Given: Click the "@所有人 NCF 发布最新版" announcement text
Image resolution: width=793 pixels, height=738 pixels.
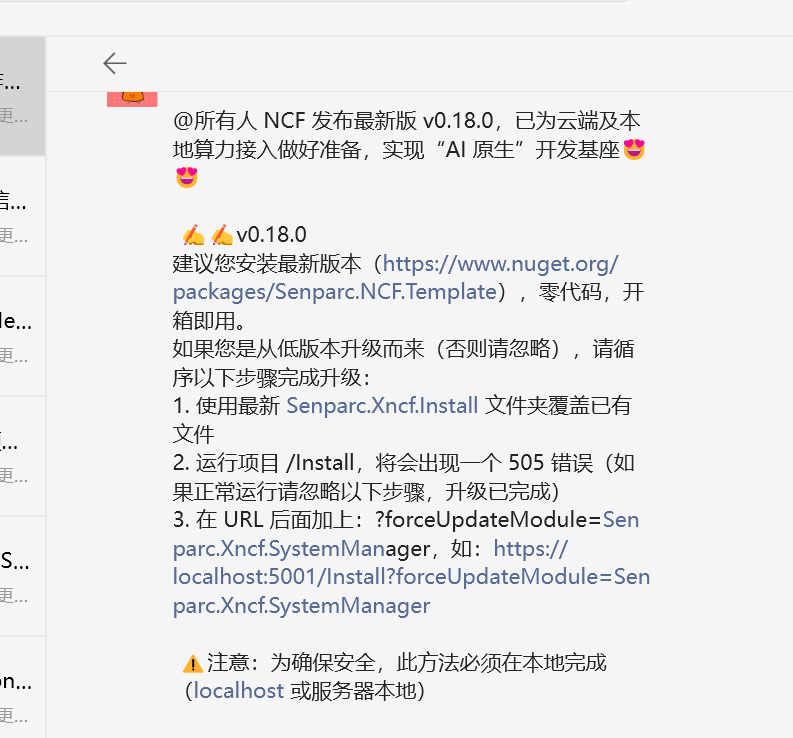Looking at the screenshot, I should [x=295, y=120].
